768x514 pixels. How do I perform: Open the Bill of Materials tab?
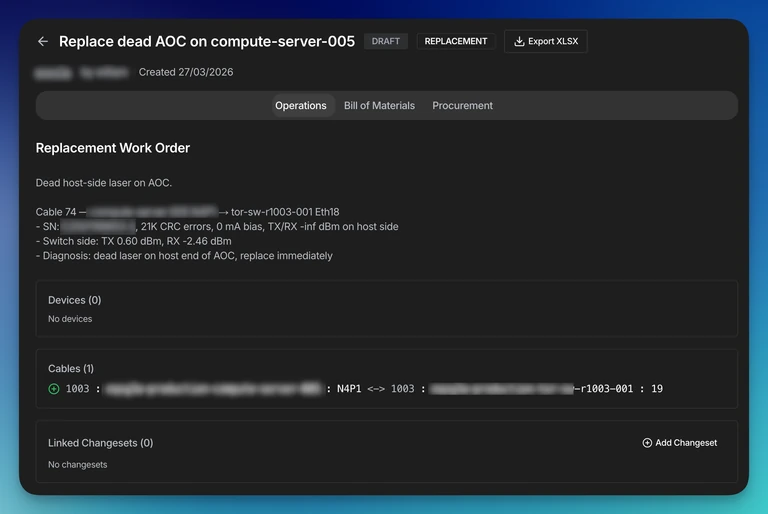pos(379,106)
